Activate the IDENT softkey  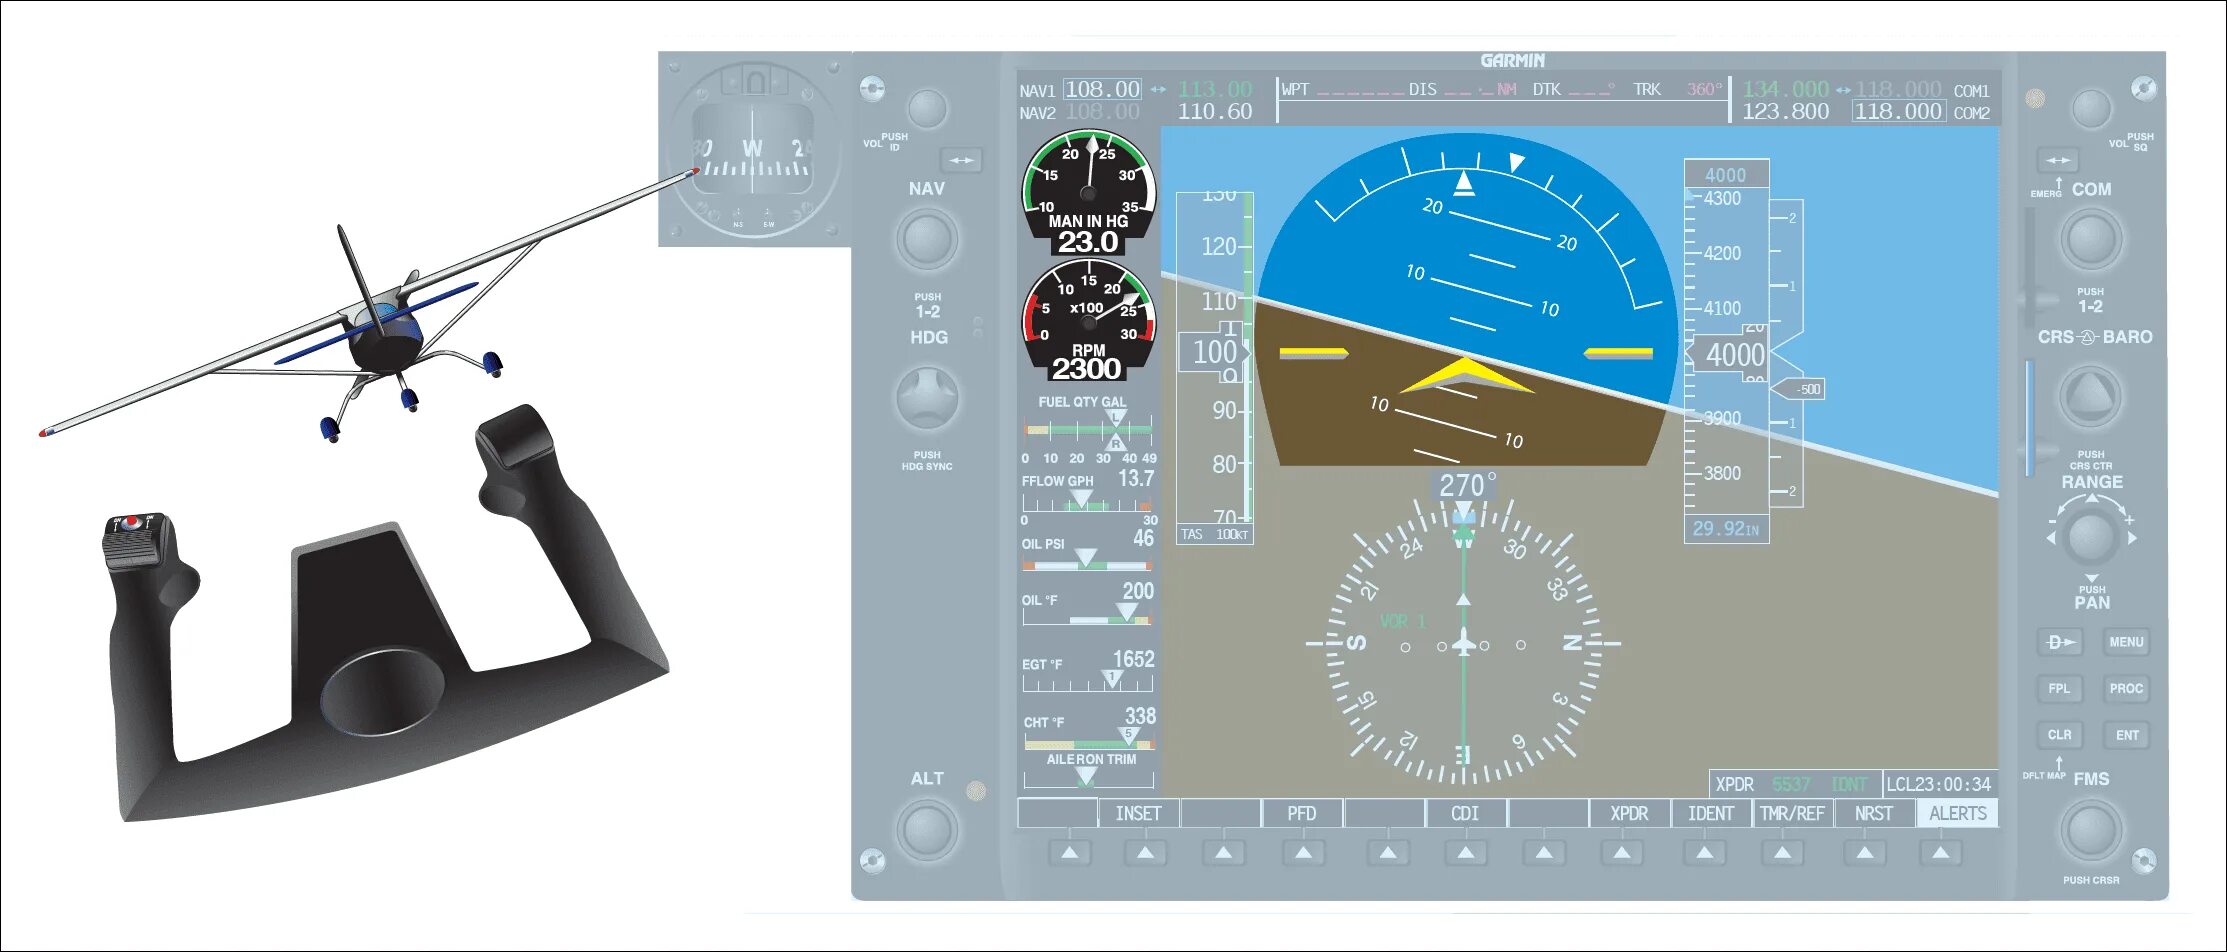[1711, 814]
